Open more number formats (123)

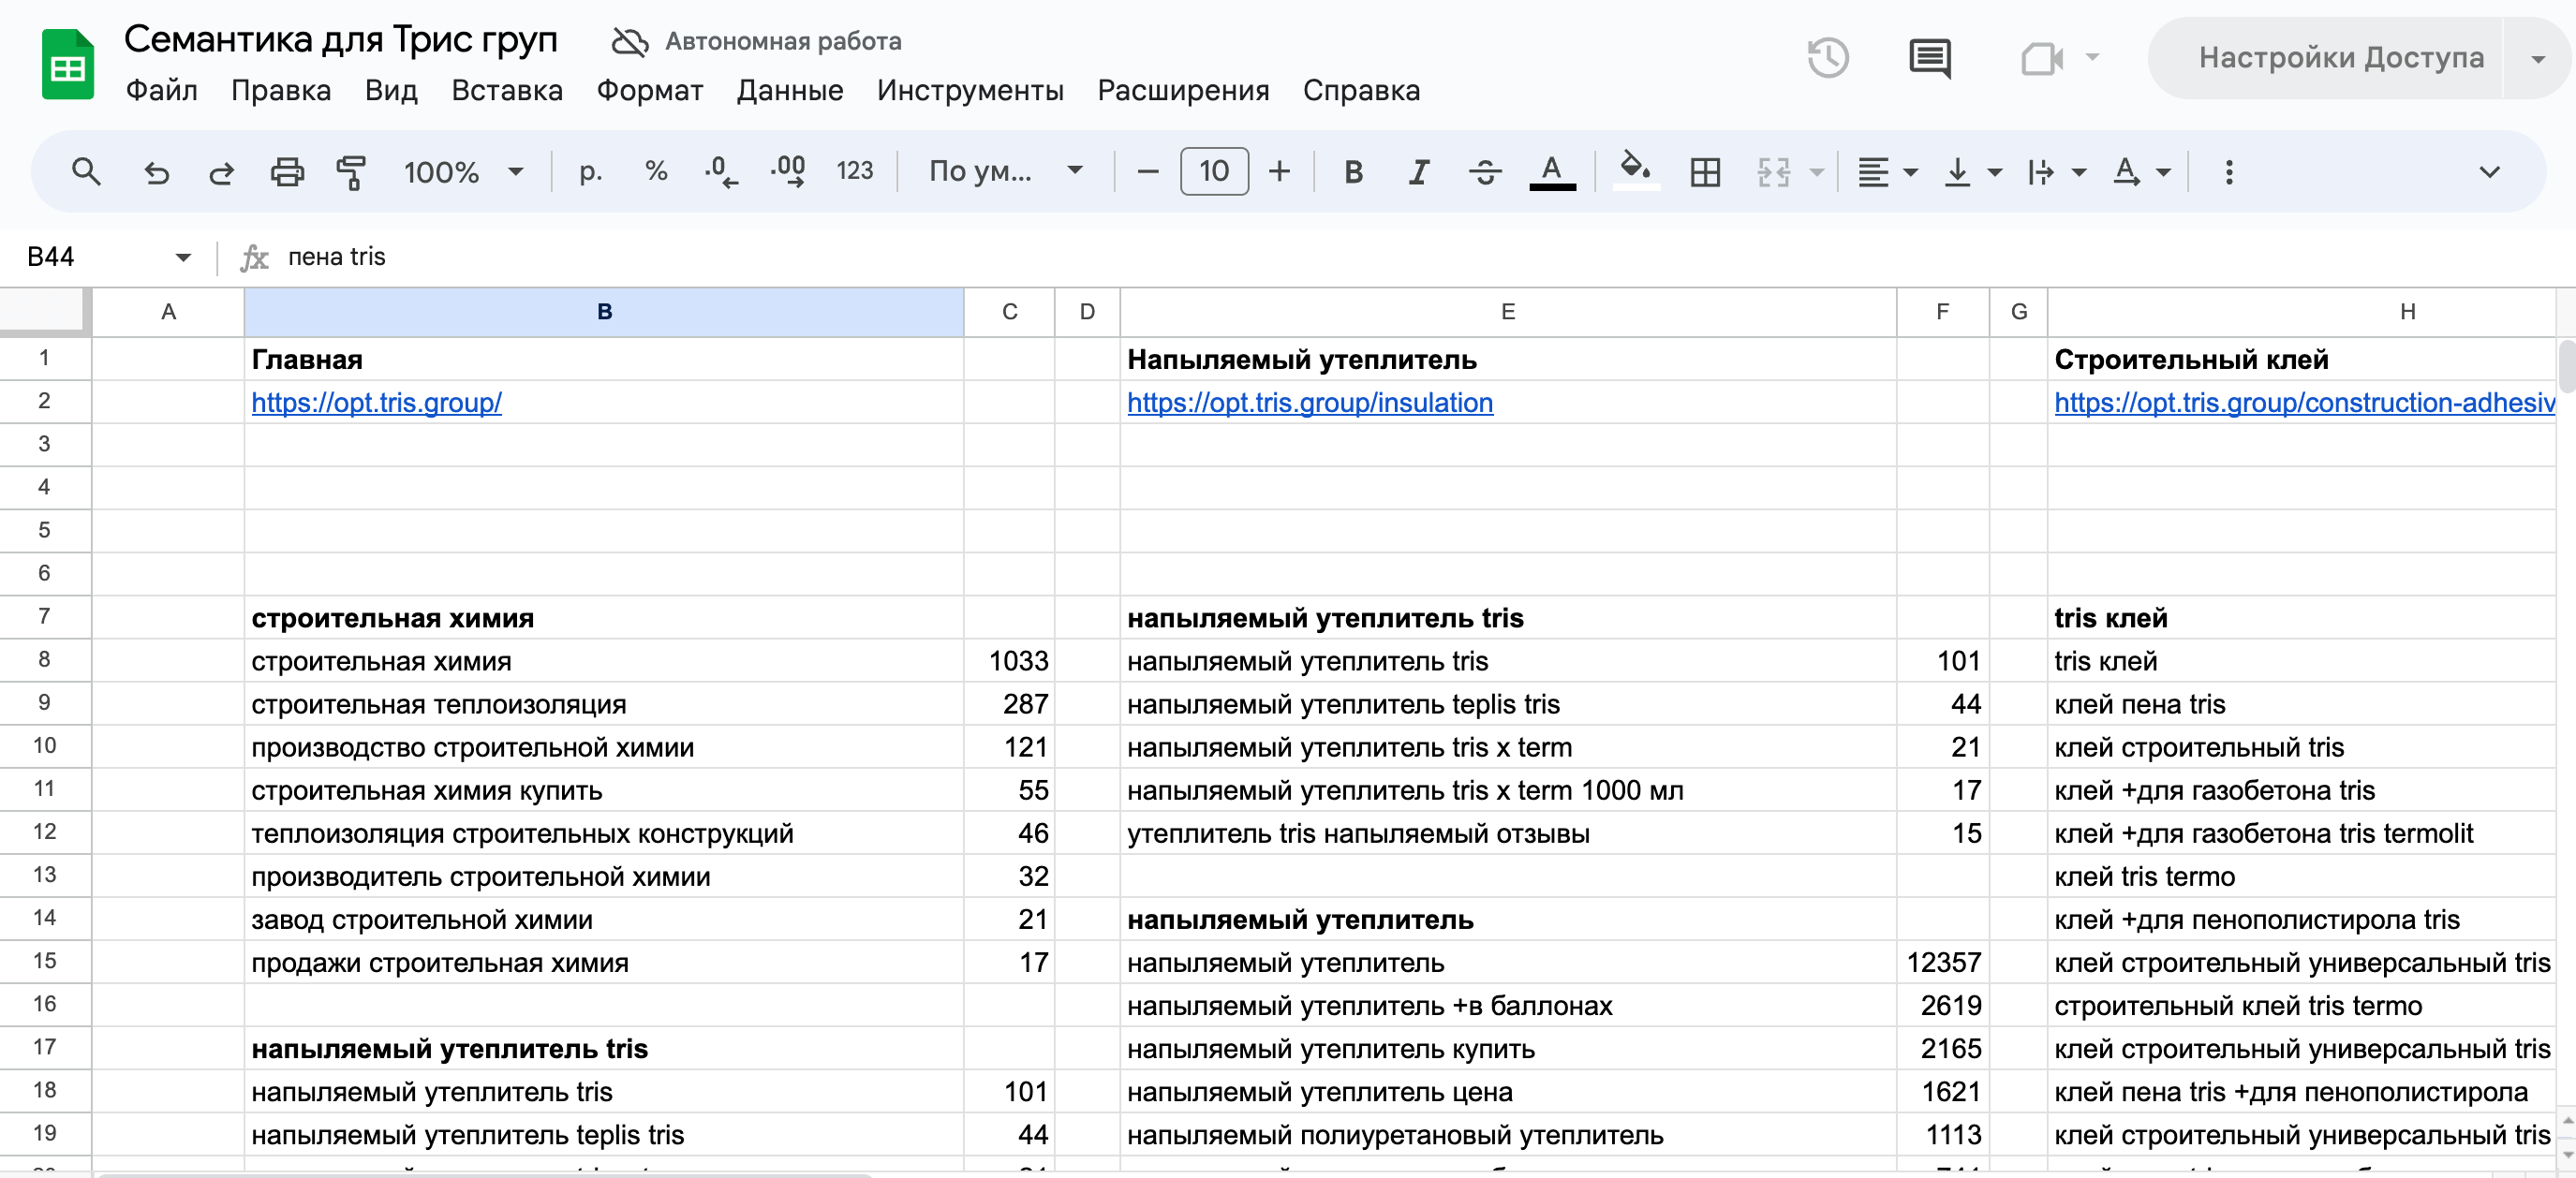(855, 172)
